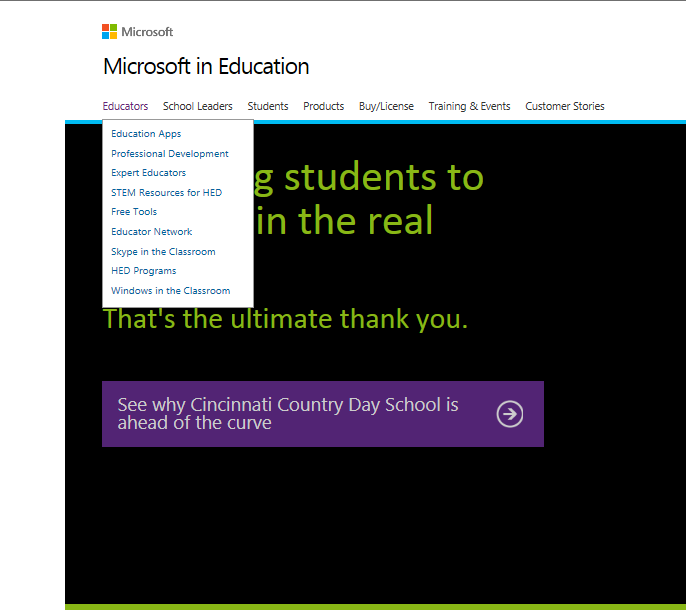686x610 pixels.
Task: Open the Training & Events menu
Action: (469, 106)
